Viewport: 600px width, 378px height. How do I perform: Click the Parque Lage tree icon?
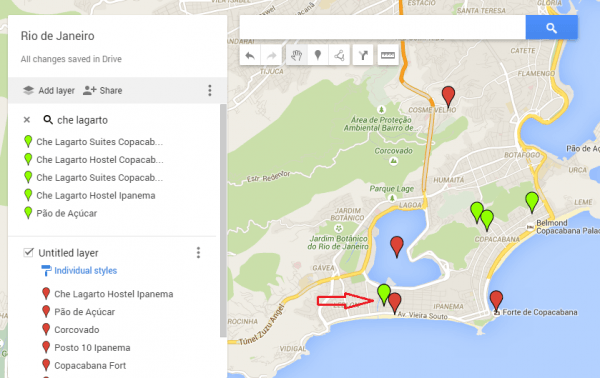tap(392, 198)
